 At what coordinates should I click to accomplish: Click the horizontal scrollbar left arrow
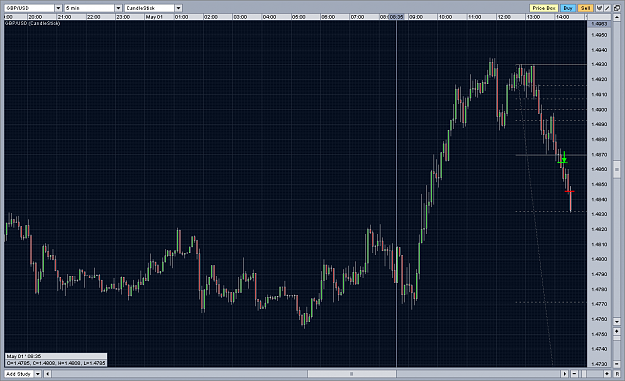47,374
